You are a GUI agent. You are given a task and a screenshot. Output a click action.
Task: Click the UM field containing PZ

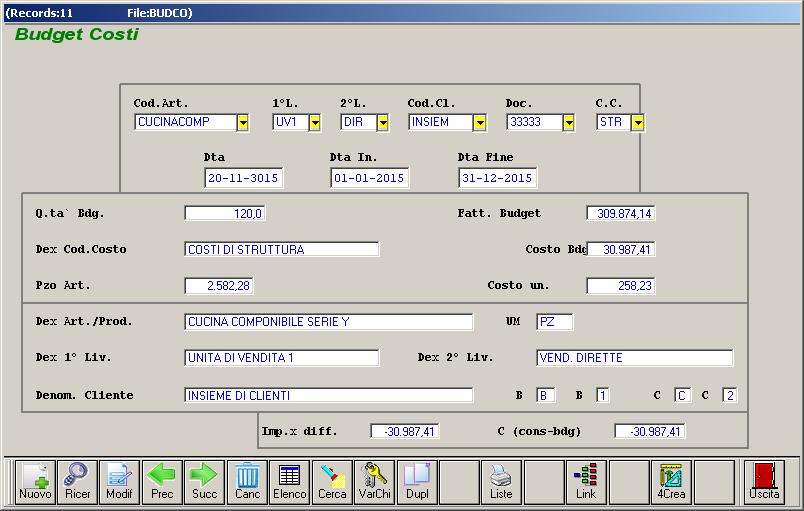554,322
